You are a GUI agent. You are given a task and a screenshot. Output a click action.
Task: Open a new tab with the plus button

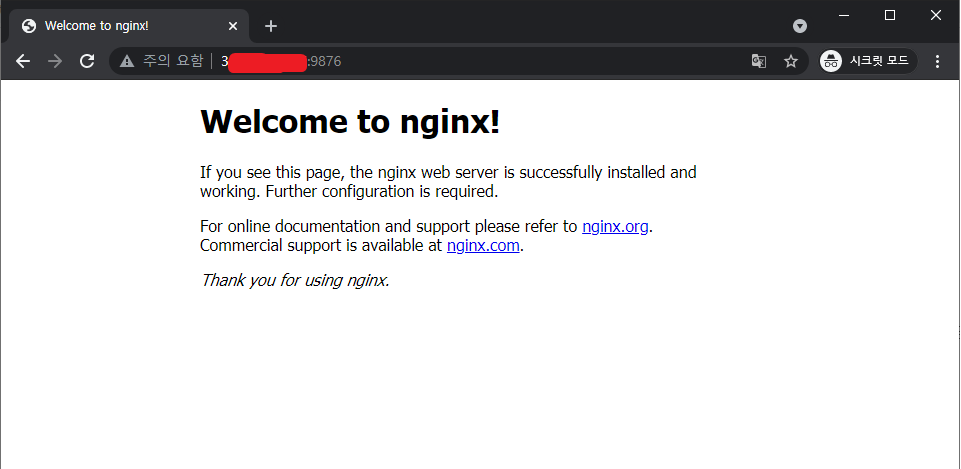(x=271, y=26)
